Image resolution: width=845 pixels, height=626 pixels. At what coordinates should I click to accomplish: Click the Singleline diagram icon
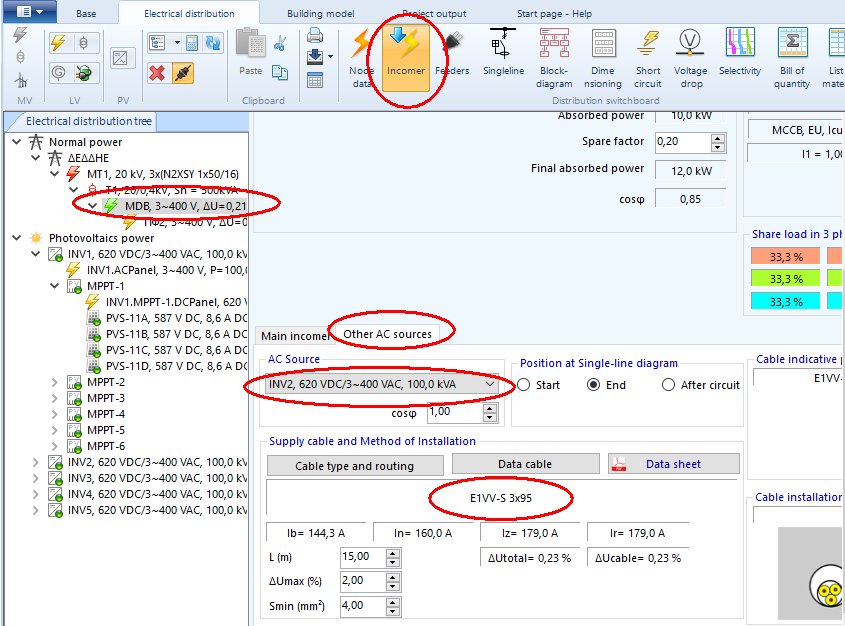click(x=503, y=57)
